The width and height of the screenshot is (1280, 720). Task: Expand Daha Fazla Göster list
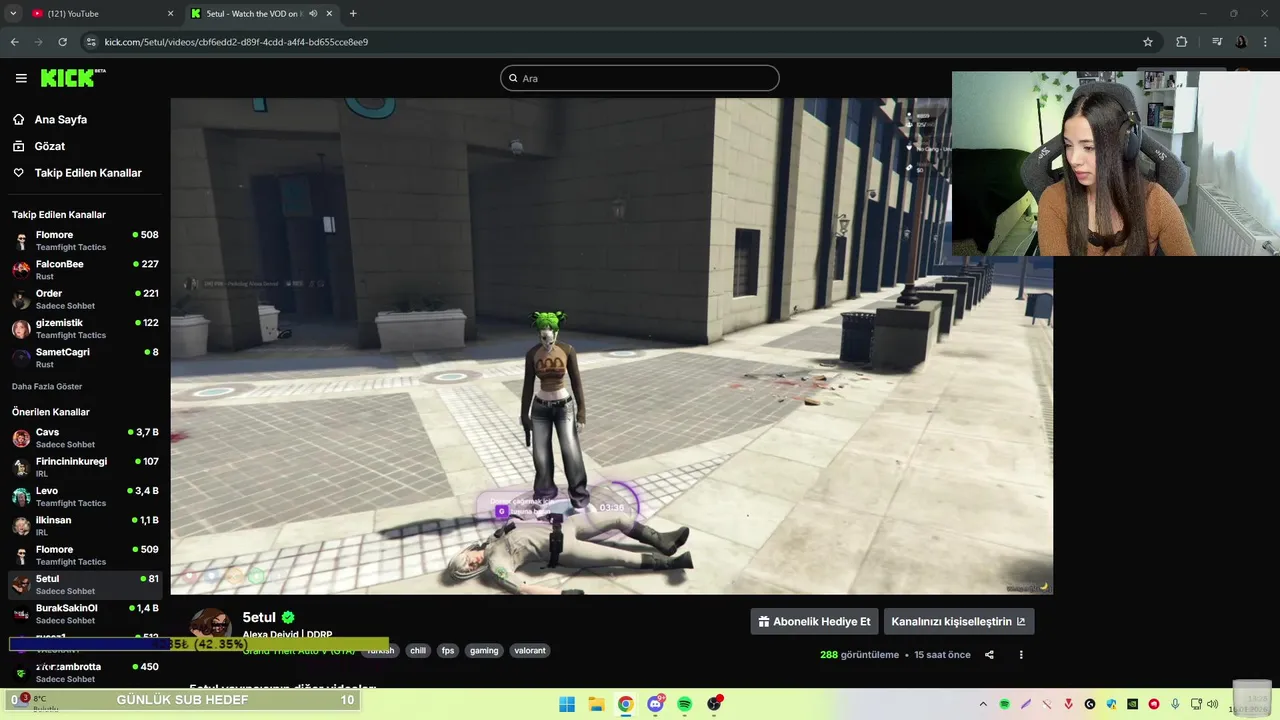[47, 386]
